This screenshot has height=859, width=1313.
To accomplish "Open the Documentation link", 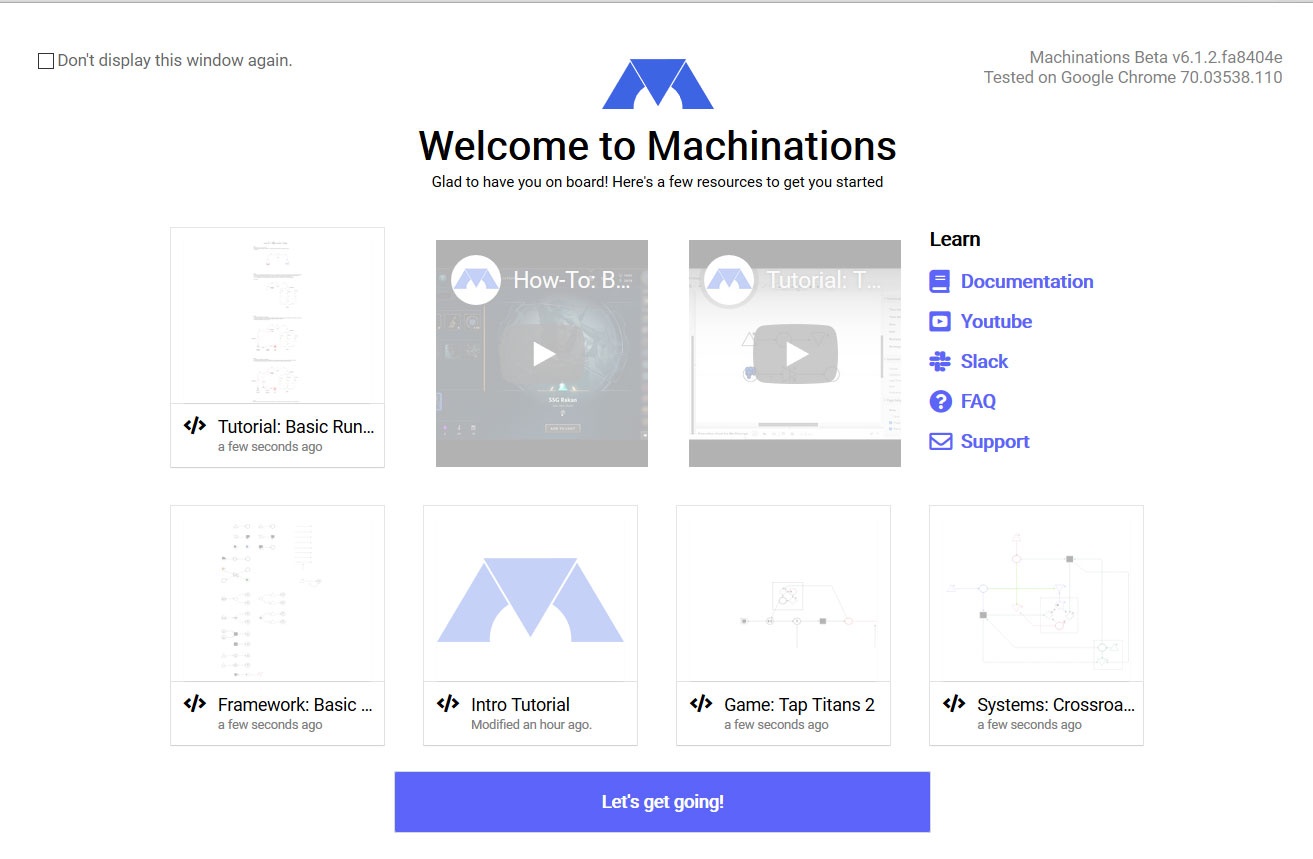I will tap(1027, 282).
